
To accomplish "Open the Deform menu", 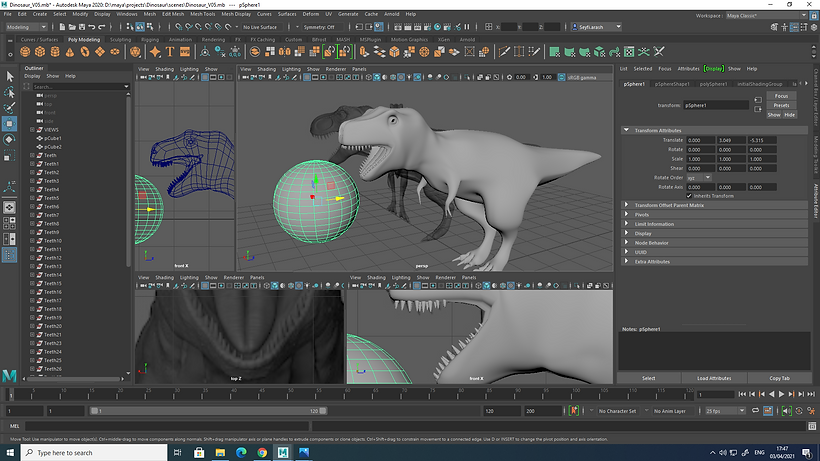I will coord(311,14).
